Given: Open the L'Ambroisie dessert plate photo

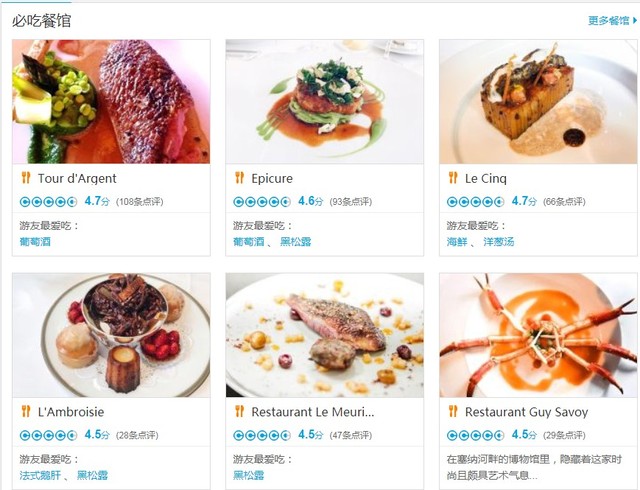Looking at the screenshot, I should click(111, 335).
